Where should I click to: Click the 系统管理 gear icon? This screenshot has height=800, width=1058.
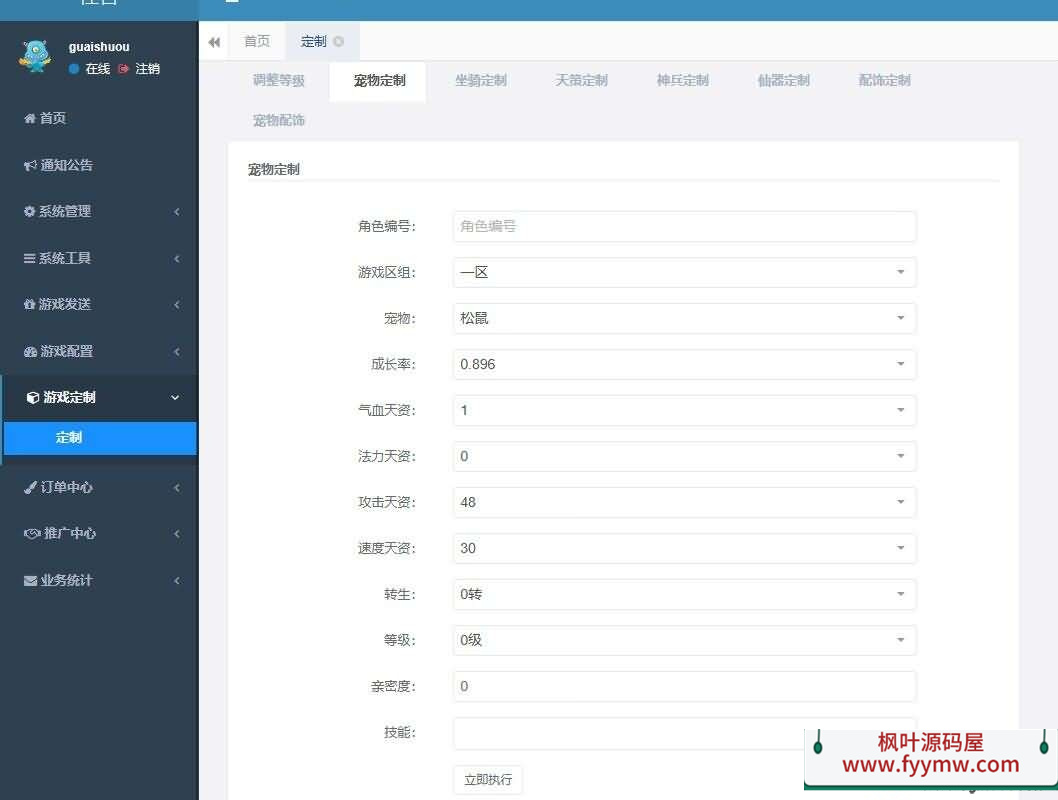click(x=30, y=211)
